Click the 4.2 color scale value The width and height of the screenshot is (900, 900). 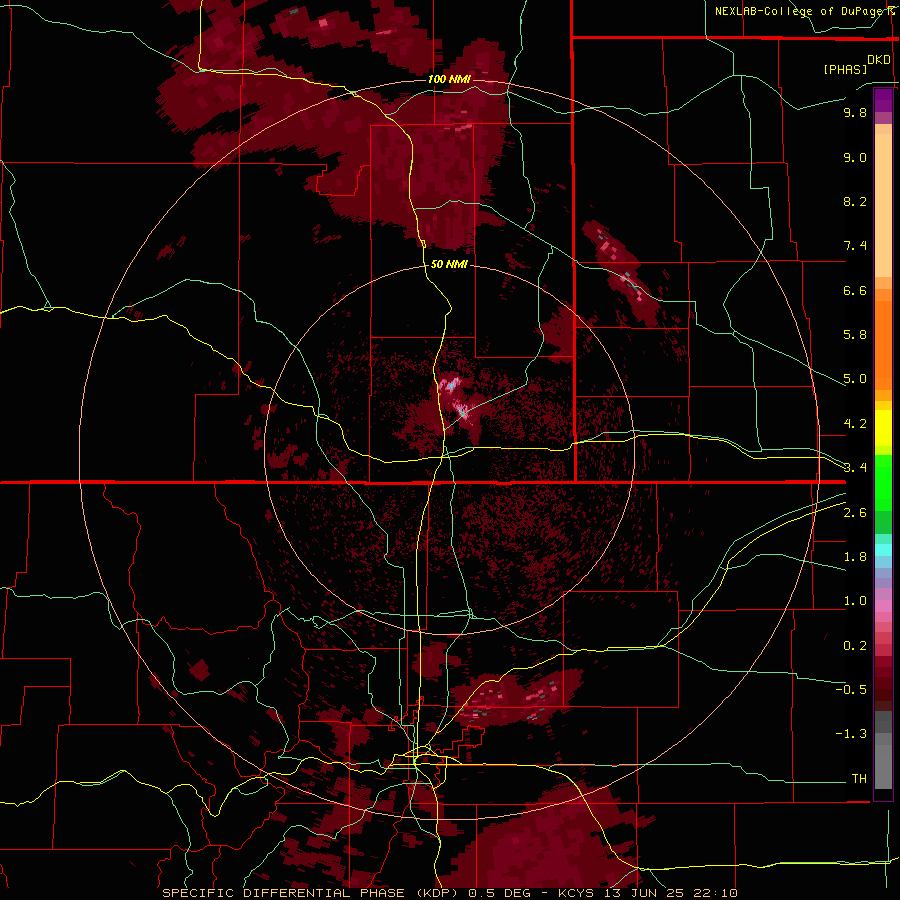(855, 424)
